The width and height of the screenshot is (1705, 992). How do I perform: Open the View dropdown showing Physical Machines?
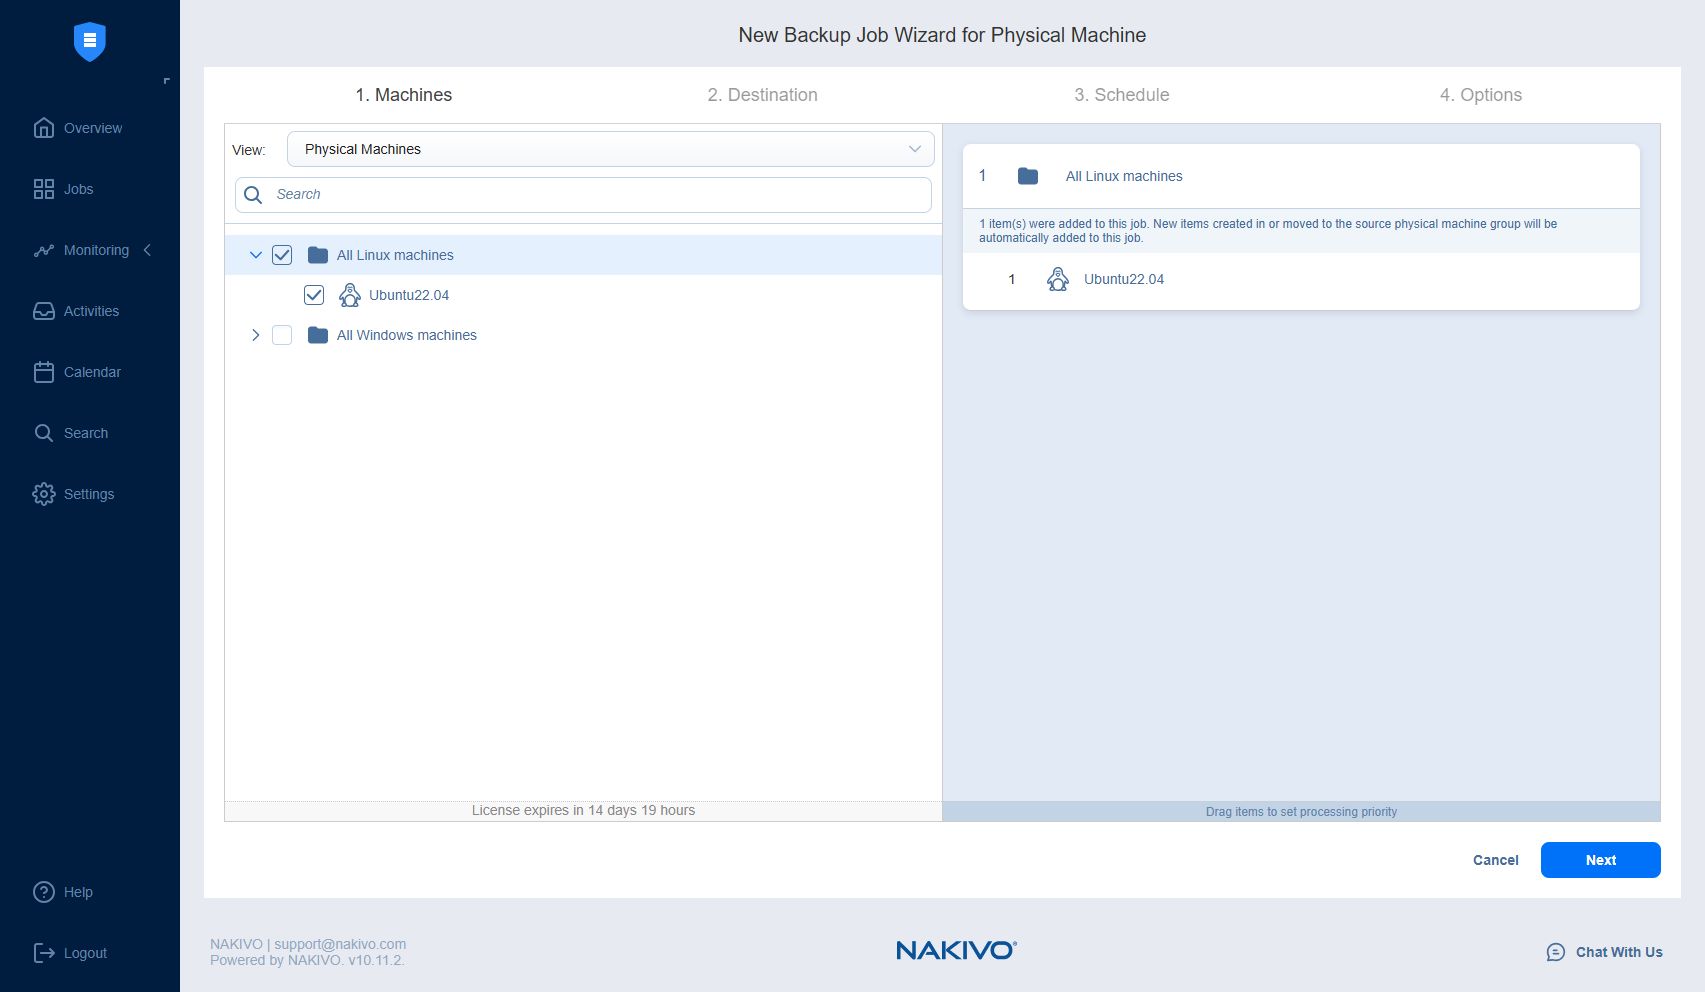(610, 148)
